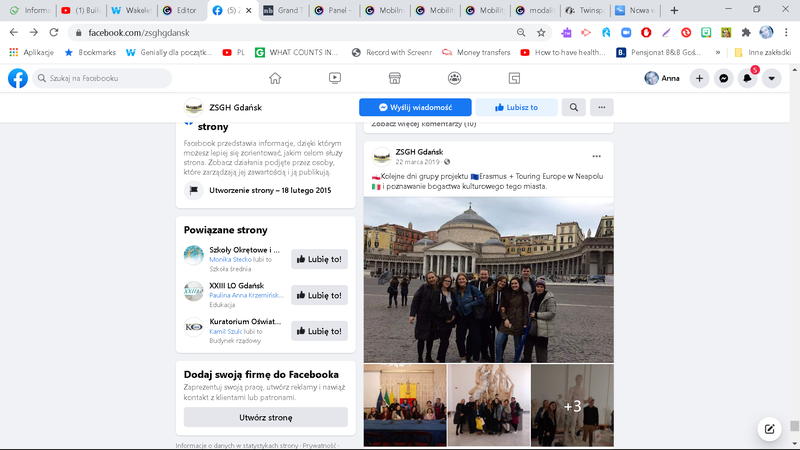The width and height of the screenshot is (800, 450).
Task: Open account dropdown arrow menu
Action: pyautogui.click(x=771, y=78)
